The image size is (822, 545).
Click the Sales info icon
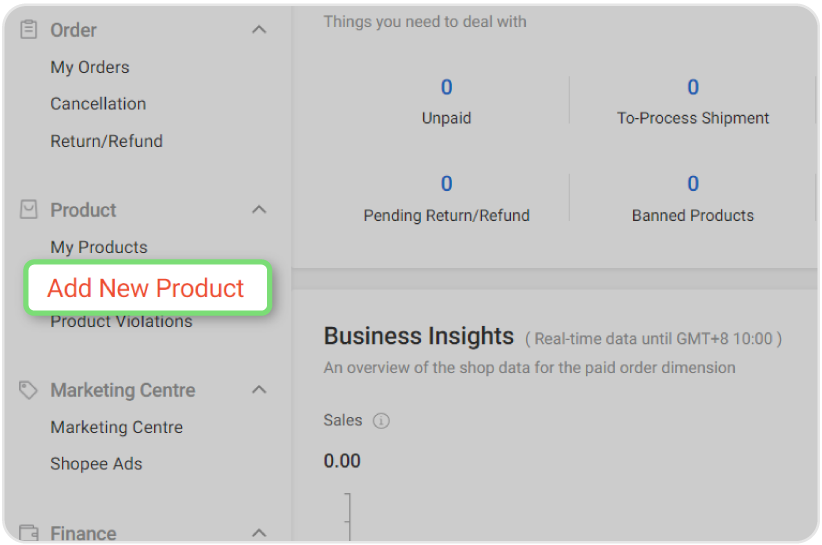point(381,421)
